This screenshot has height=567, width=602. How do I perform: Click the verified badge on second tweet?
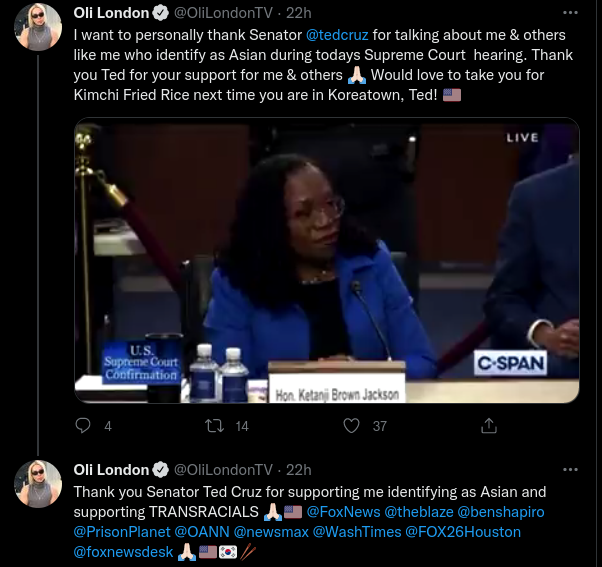pos(160,470)
